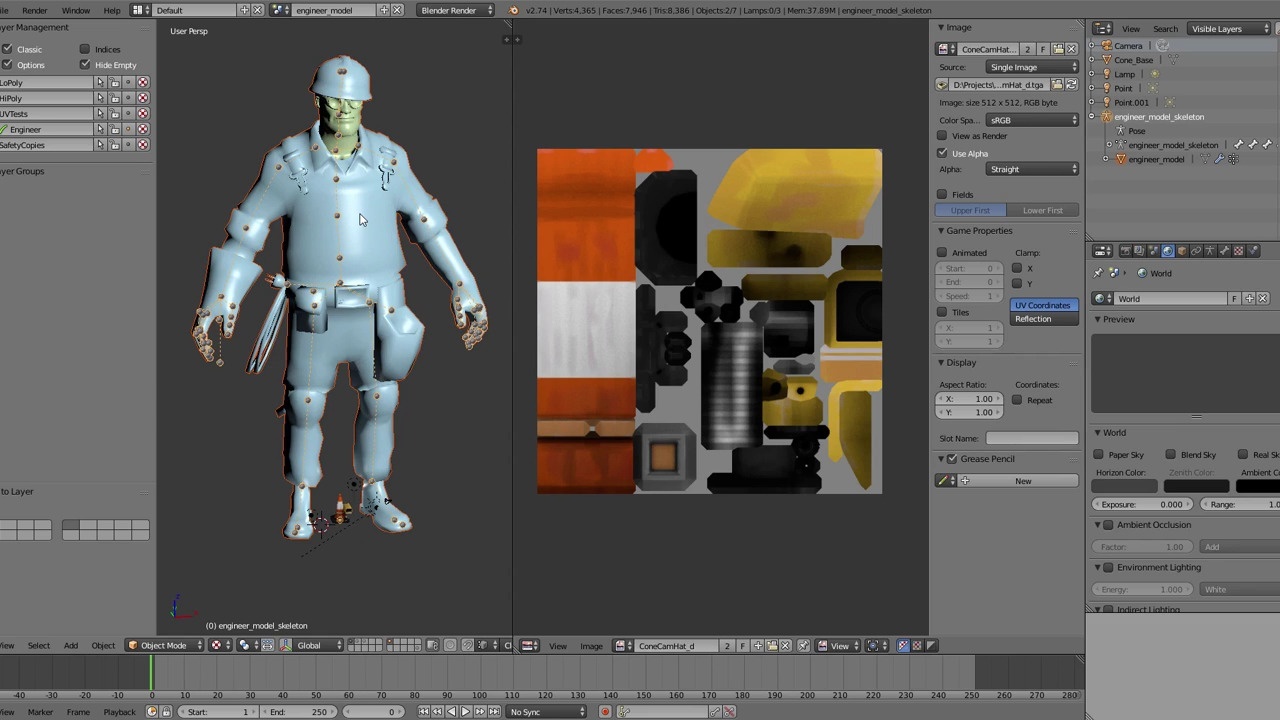Enable the Paper Sky checkbox in World panel
Image resolution: width=1280 pixels, height=720 pixels.
(1097, 455)
